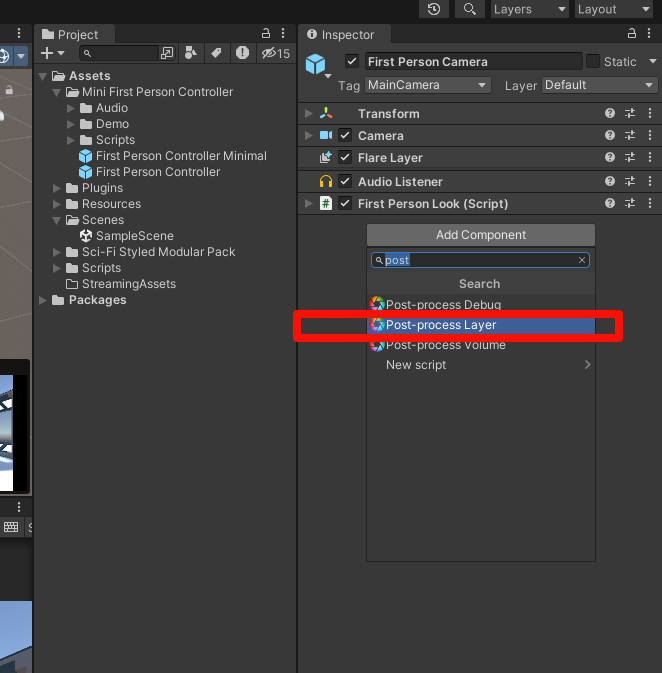Collapse the Assets folder
The image size is (662, 673).
(43, 76)
